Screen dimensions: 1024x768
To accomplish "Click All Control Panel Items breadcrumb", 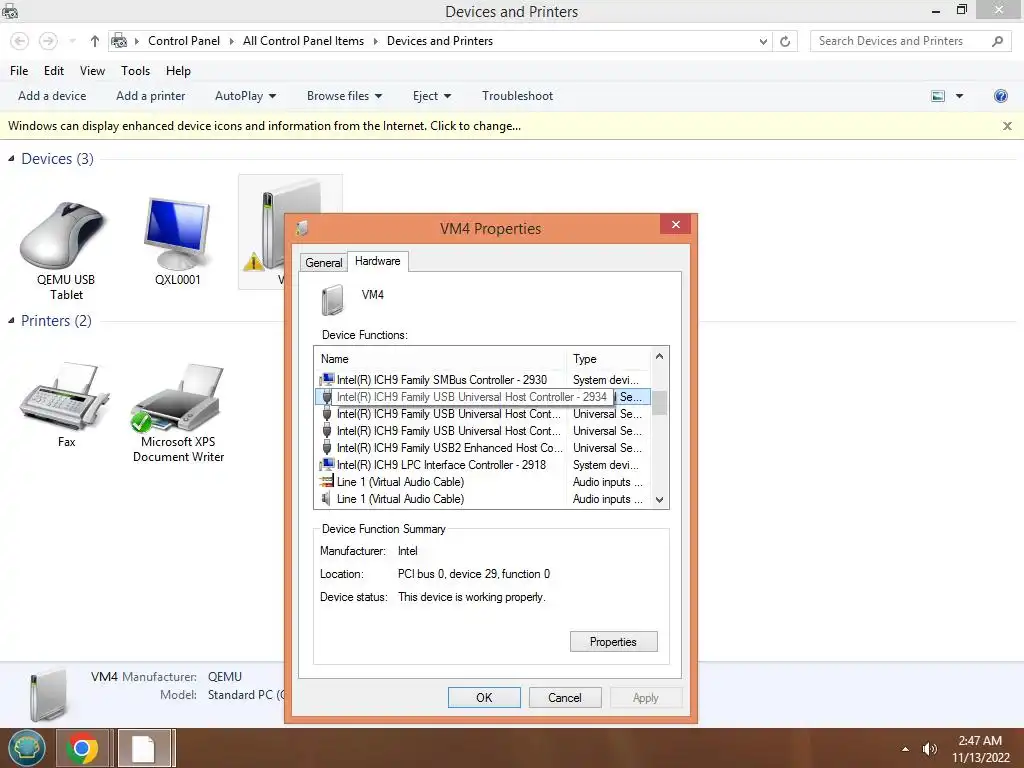I will tap(303, 41).
